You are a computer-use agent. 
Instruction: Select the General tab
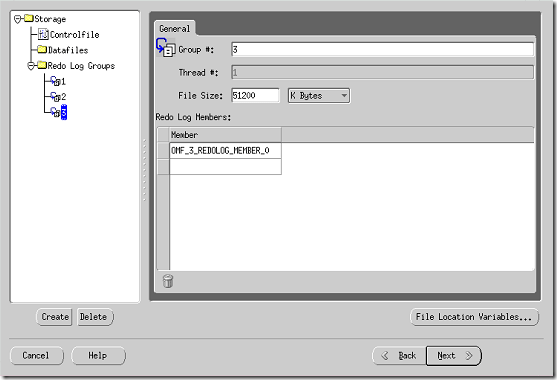coord(174,29)
